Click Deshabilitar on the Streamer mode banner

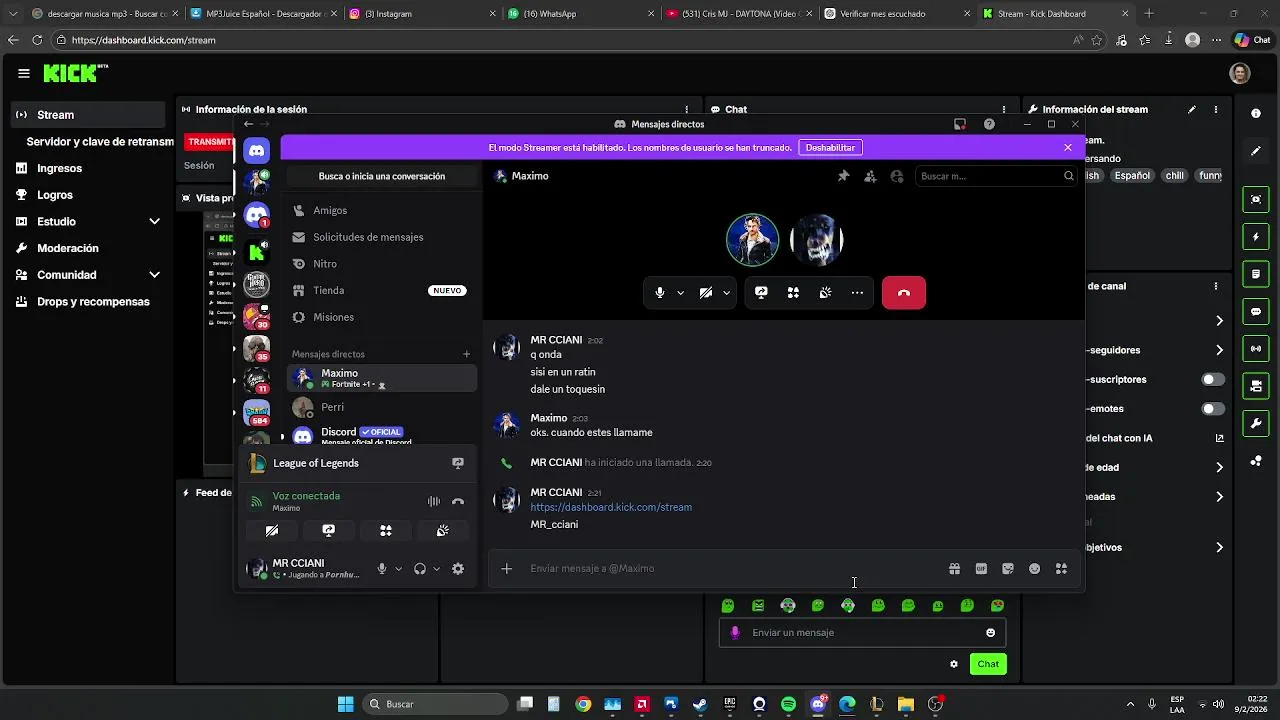point(830,148)
